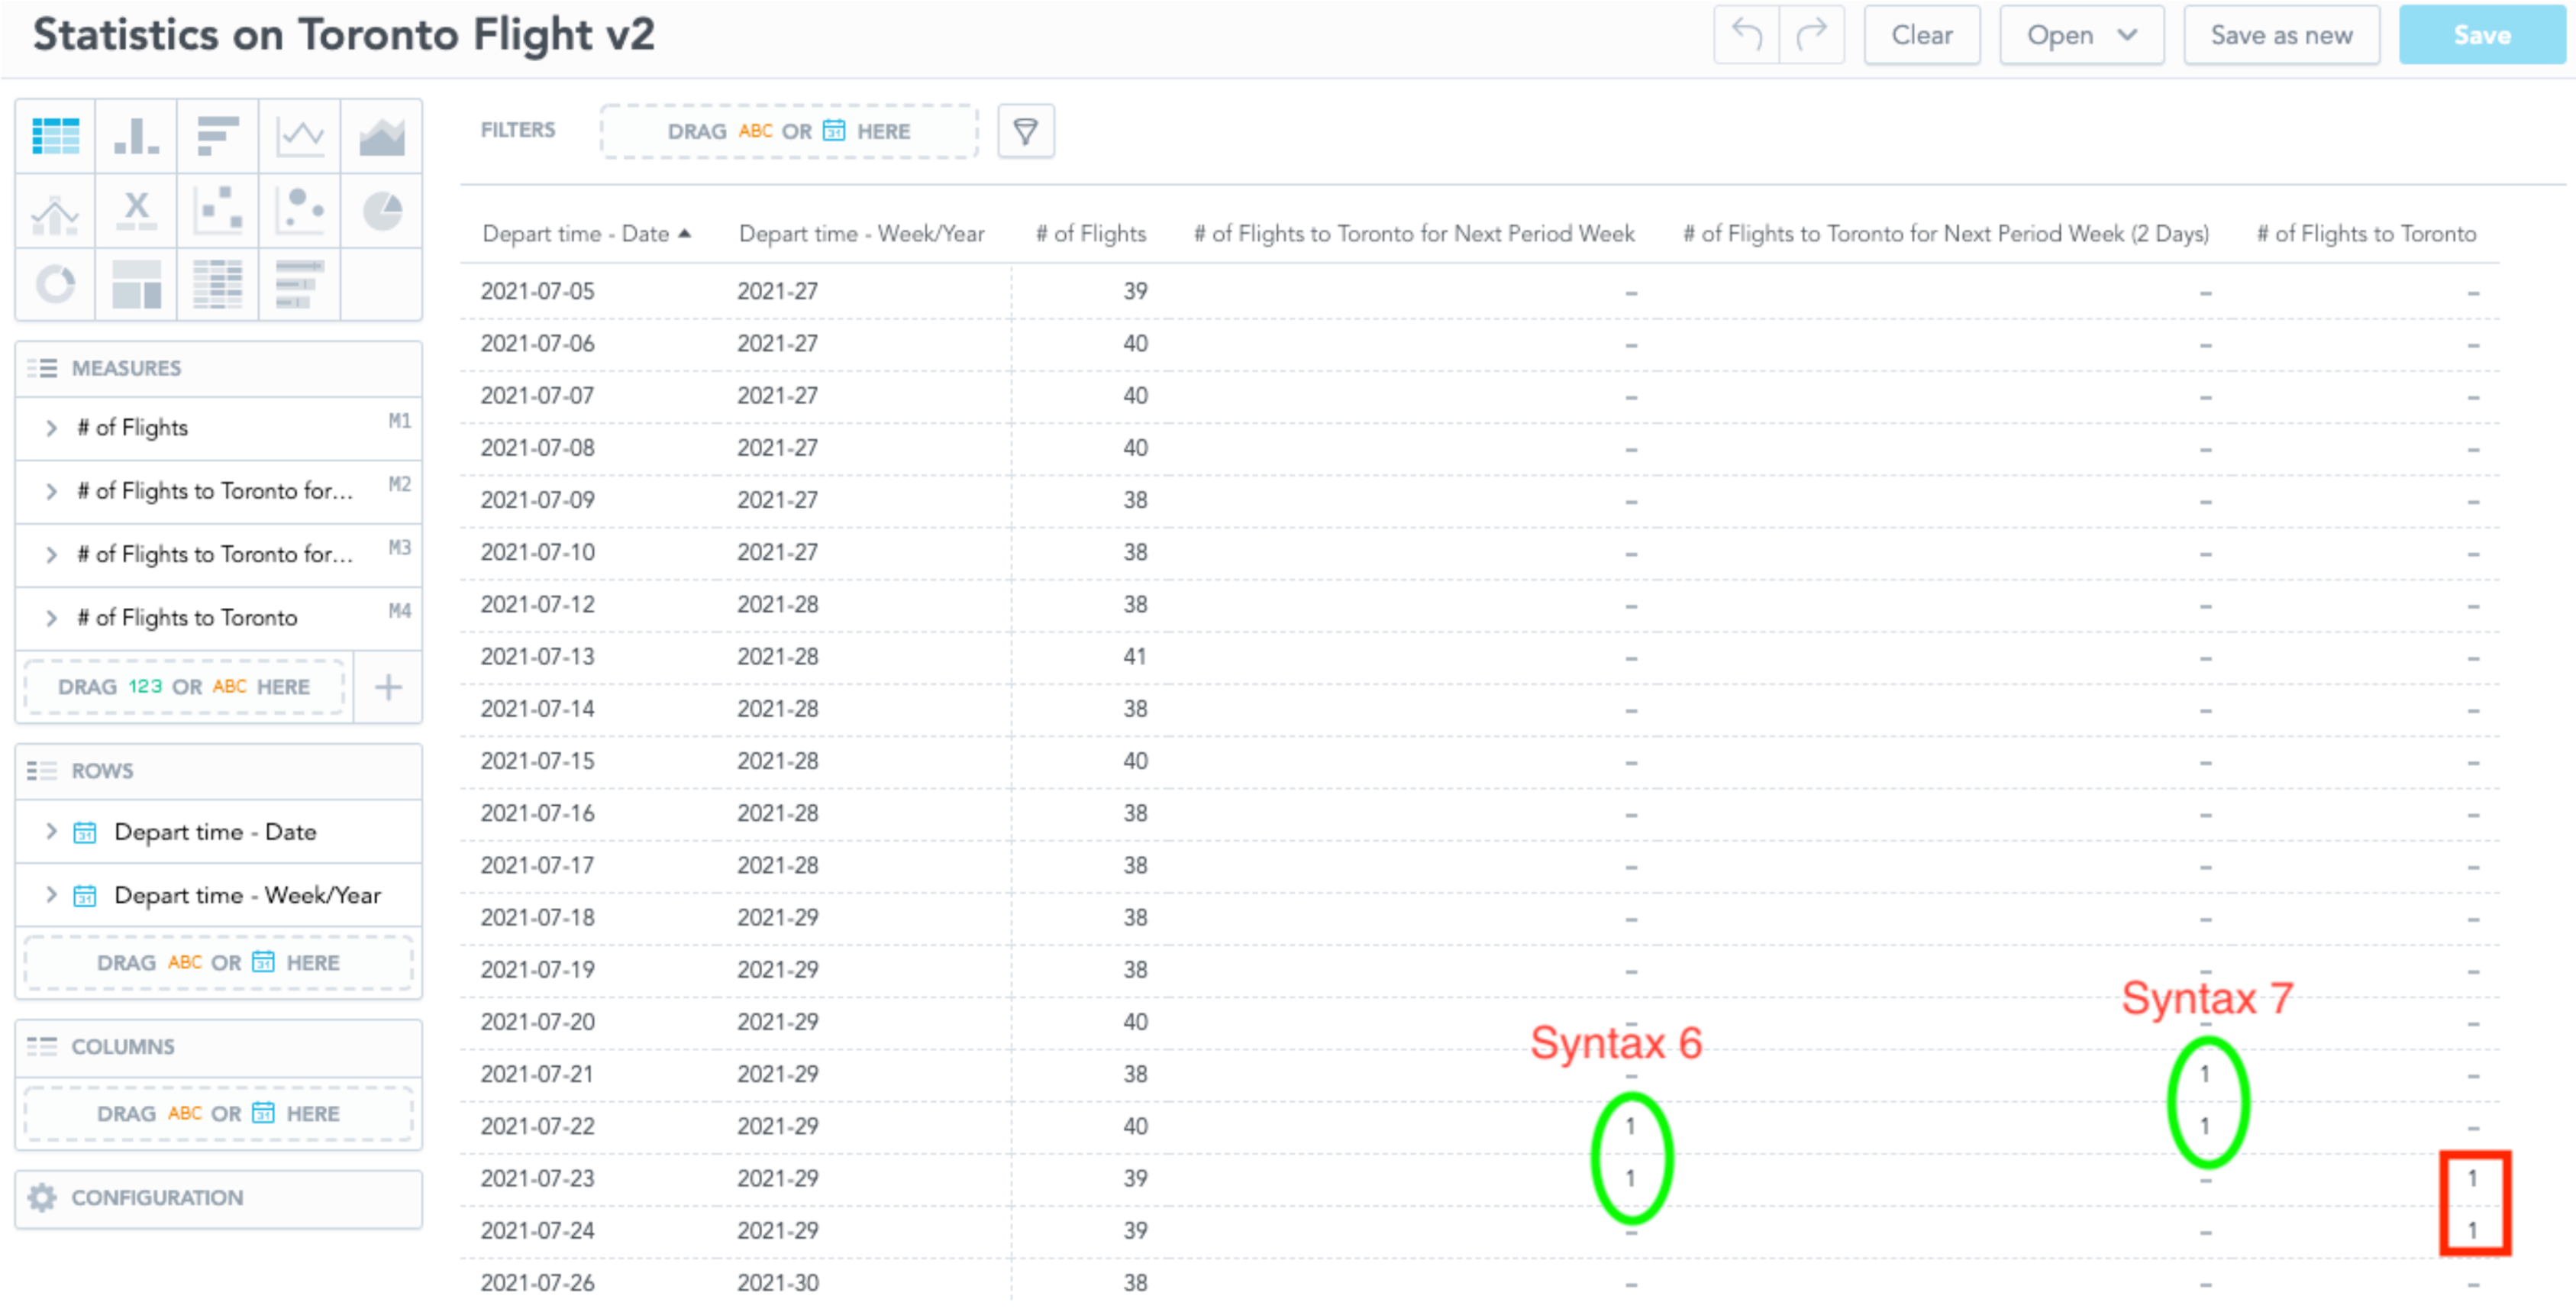
Task: Collapse the Rows section header
Action: point(218,771)
